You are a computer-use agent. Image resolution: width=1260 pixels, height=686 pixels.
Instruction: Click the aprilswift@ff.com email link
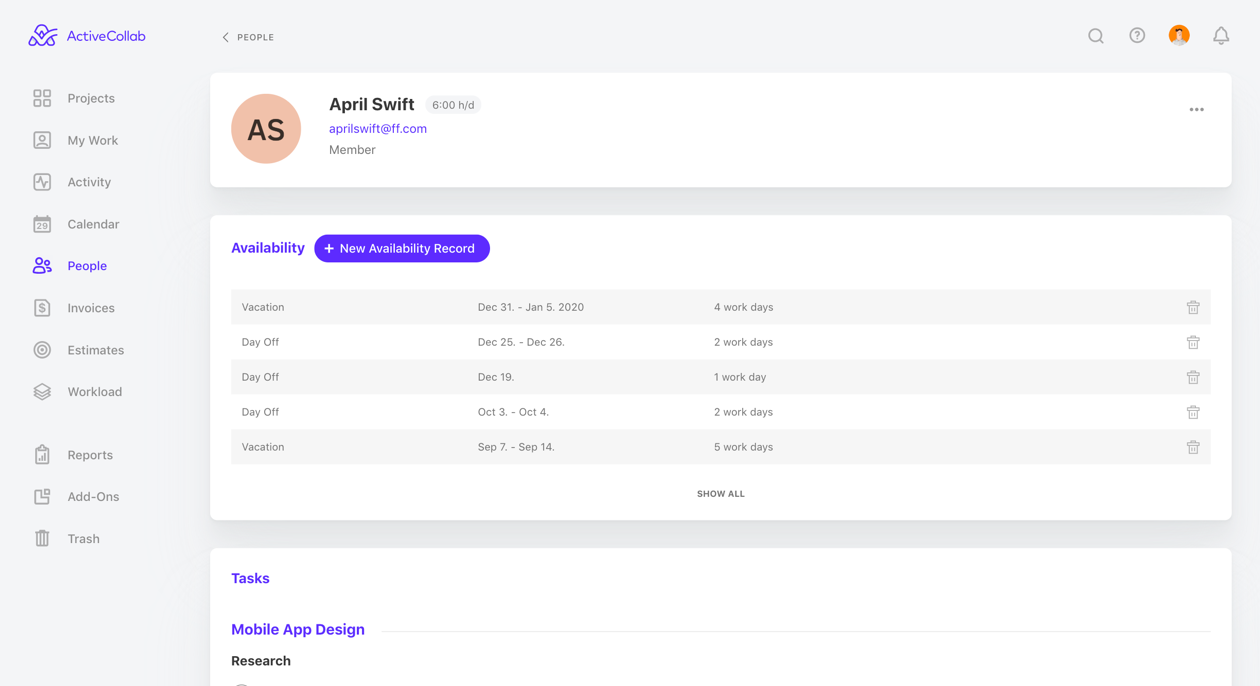click(x=378, y=128)
